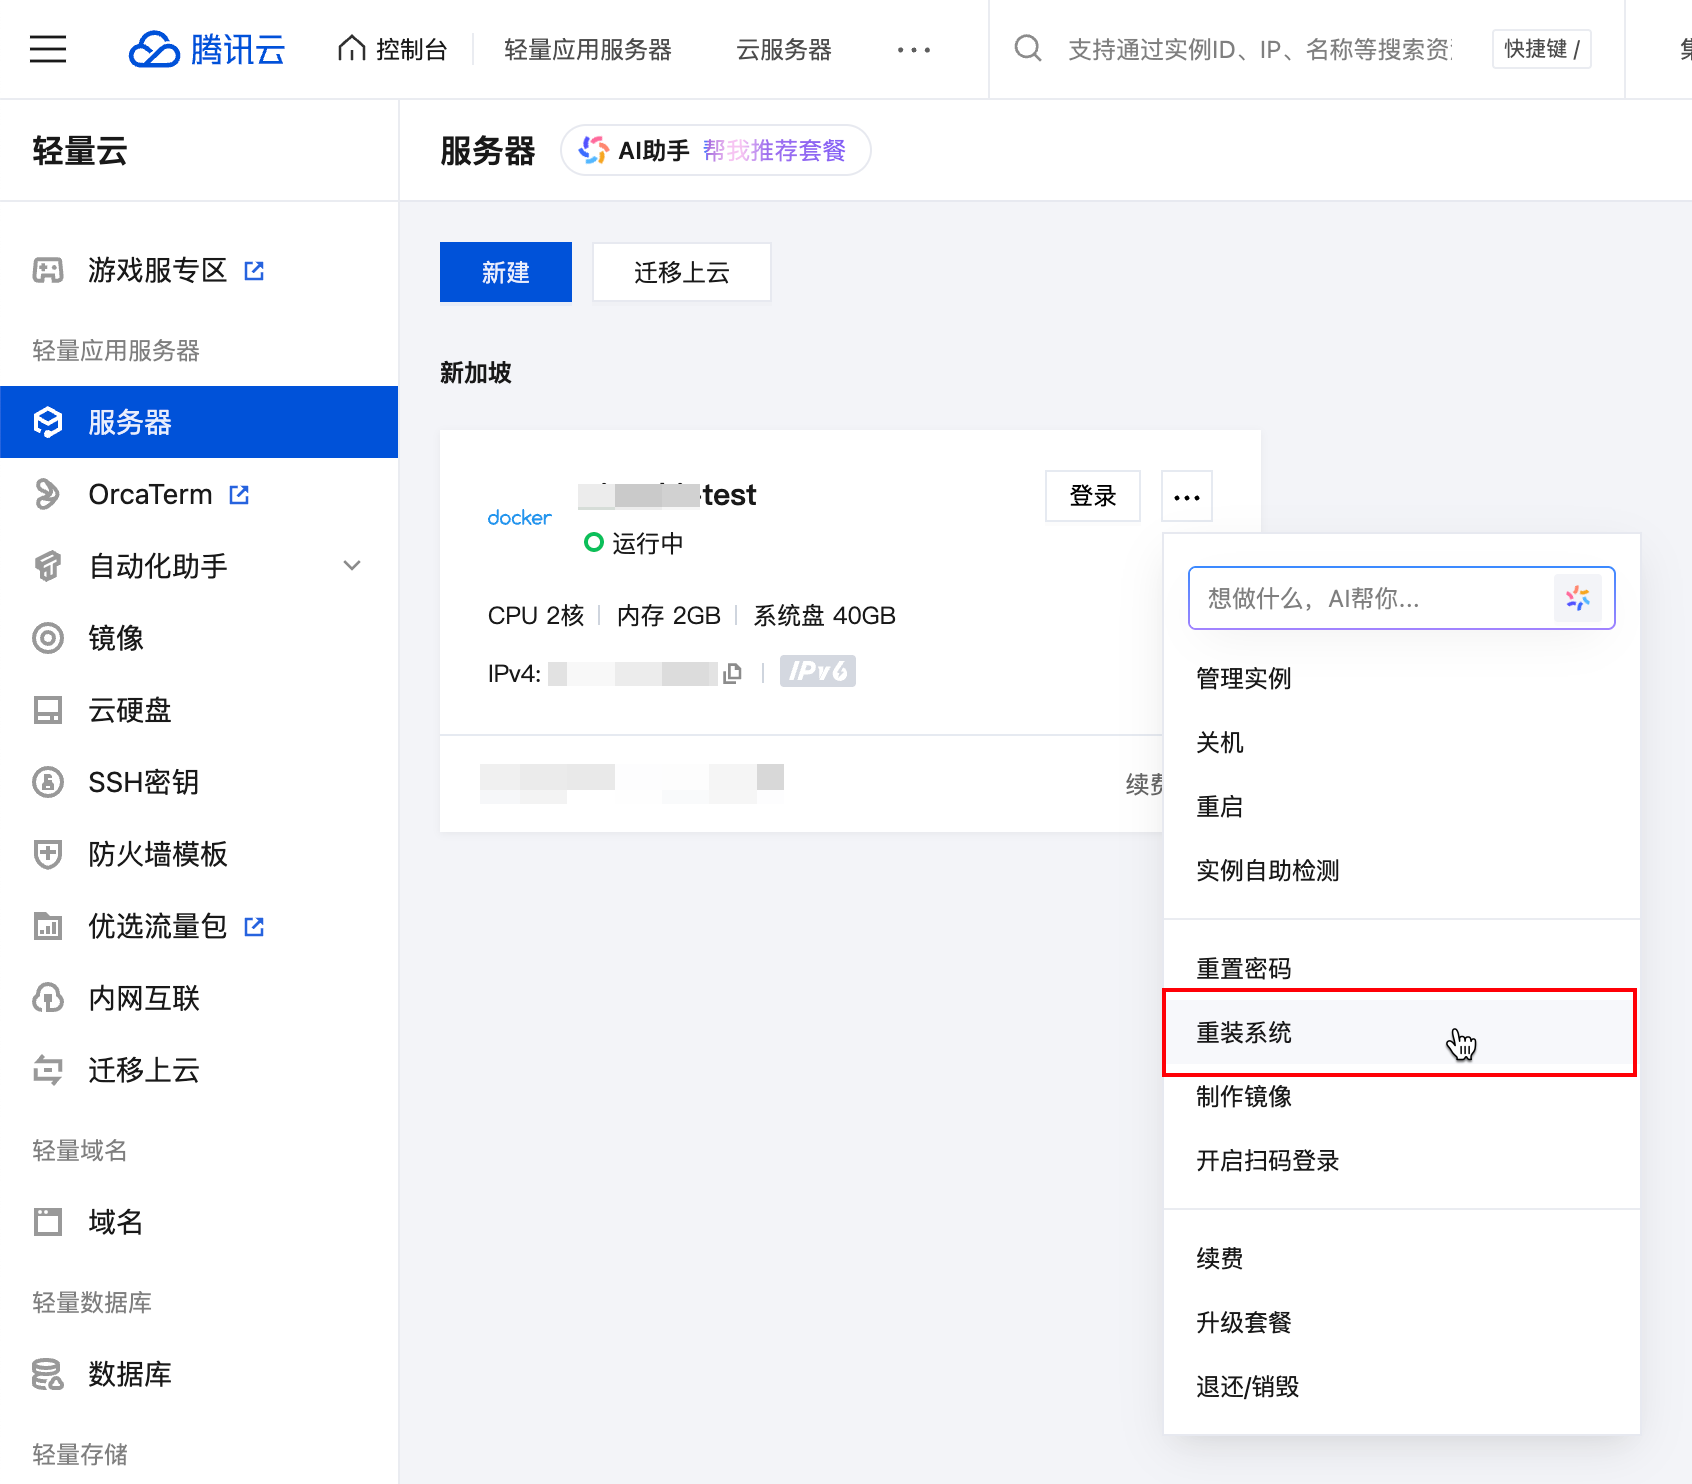Viewport: 1692px width, 1484px height.
Task: Open 优选流量包 external link icon
Action: tap(253, 926)
